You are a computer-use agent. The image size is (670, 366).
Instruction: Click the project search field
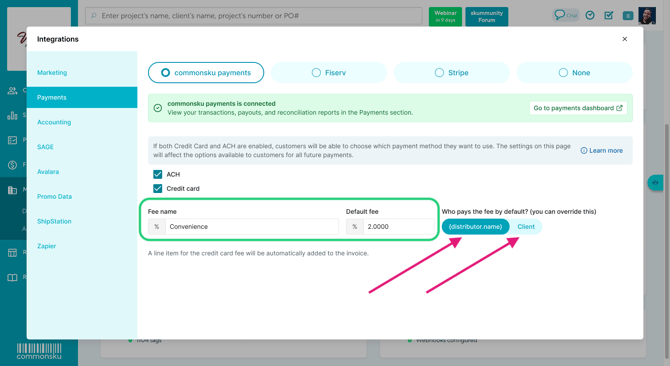pos(254,16)
